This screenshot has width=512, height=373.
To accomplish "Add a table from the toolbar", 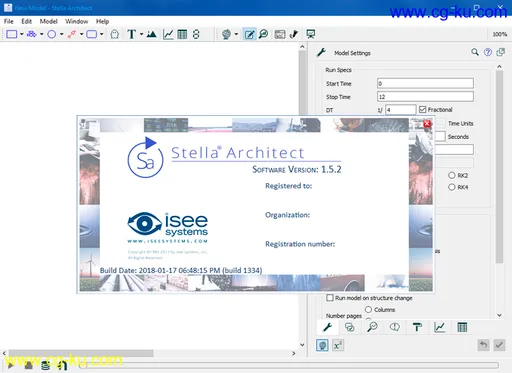I will tap(182, 34).
